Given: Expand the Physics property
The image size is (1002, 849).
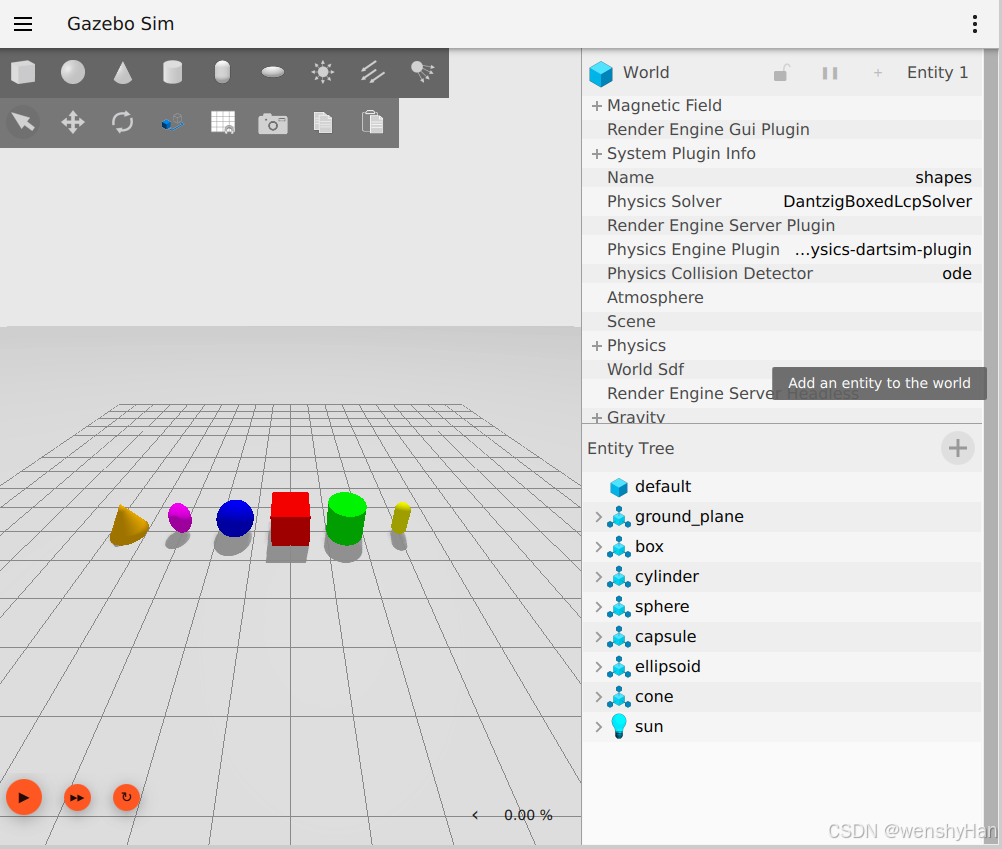Looking at the screenshot, I should tap(597, 346).
